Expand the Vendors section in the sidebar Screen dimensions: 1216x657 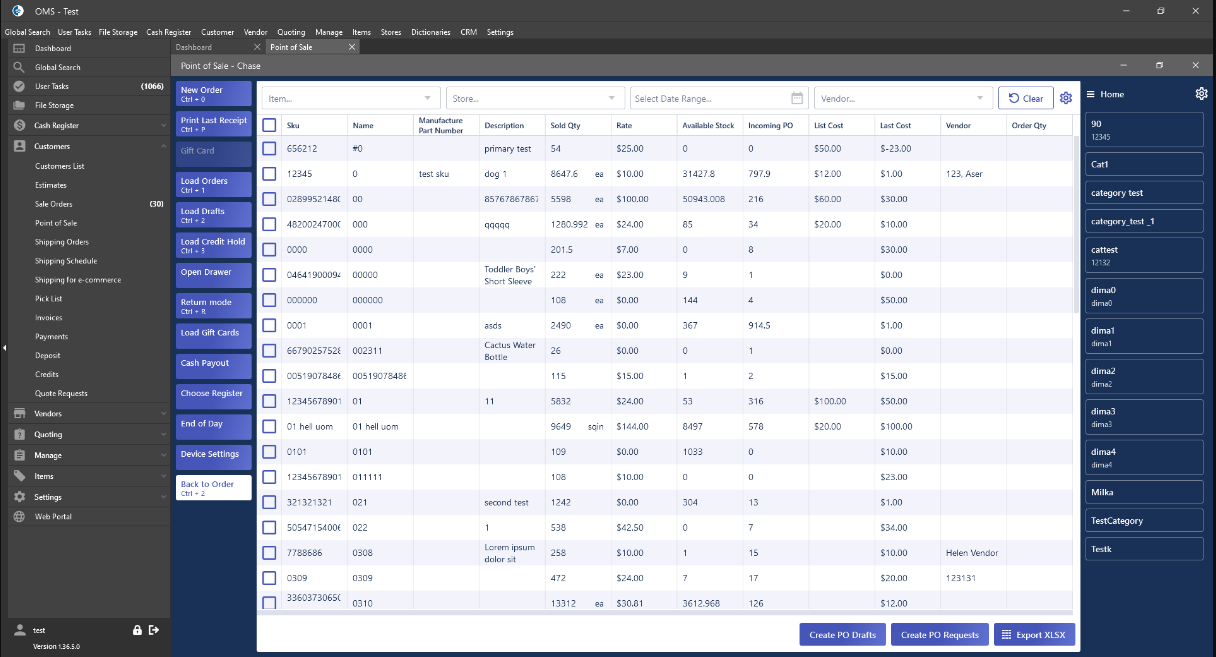point(86,413)
